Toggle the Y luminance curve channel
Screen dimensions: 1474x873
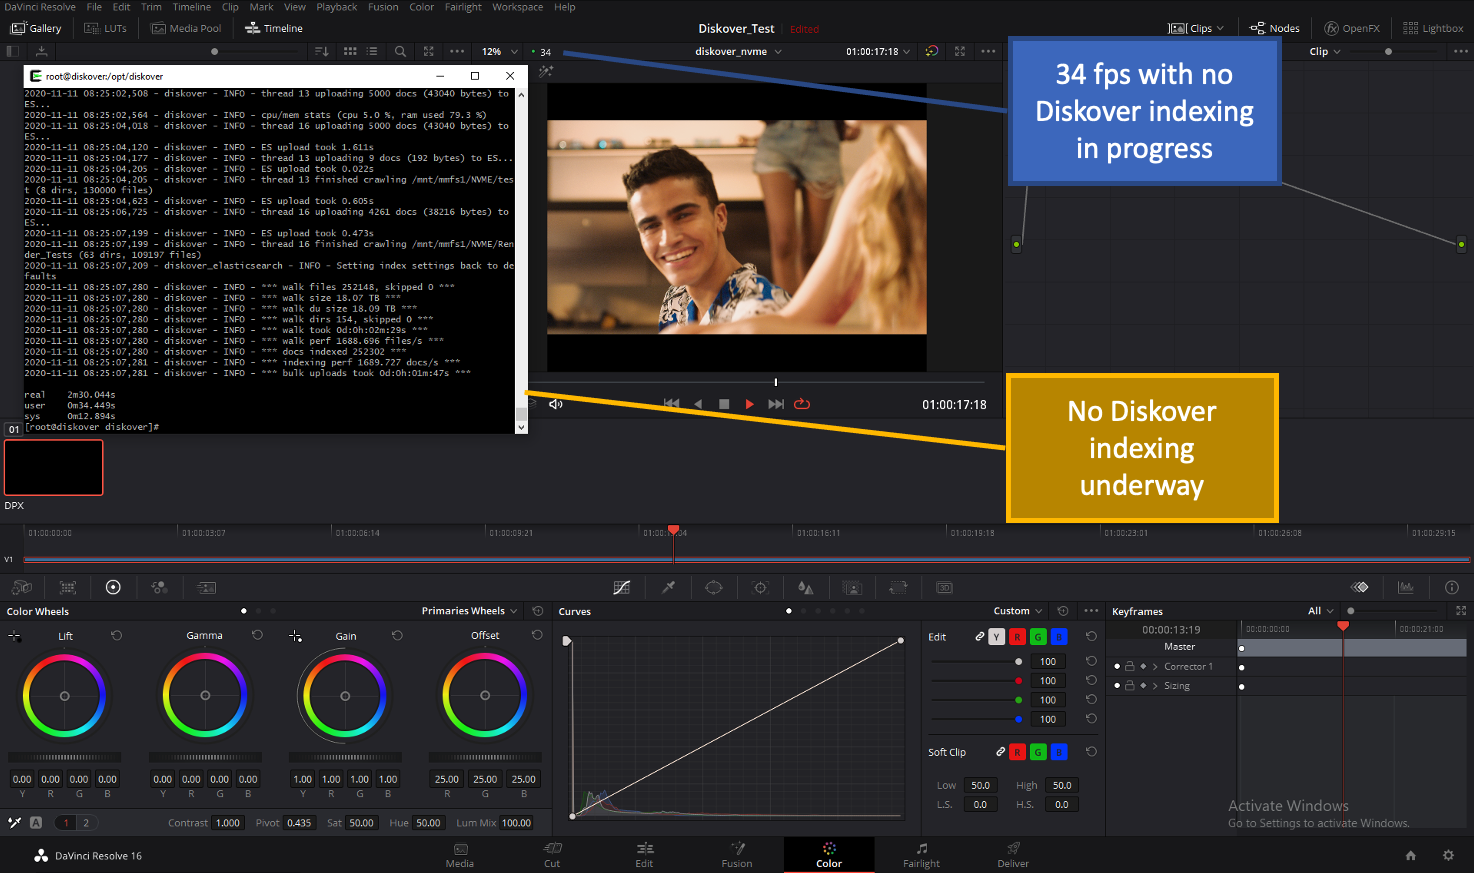[x=997, y=637]
